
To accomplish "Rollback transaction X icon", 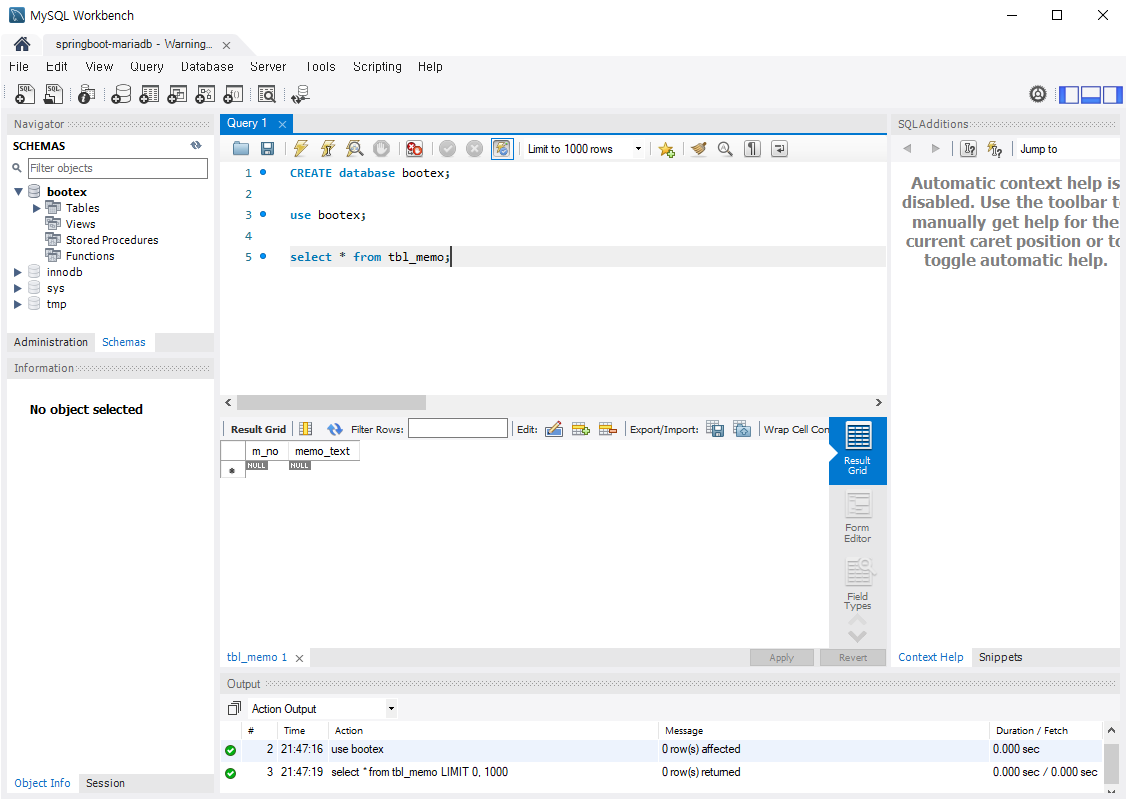I will coord(474,149).
